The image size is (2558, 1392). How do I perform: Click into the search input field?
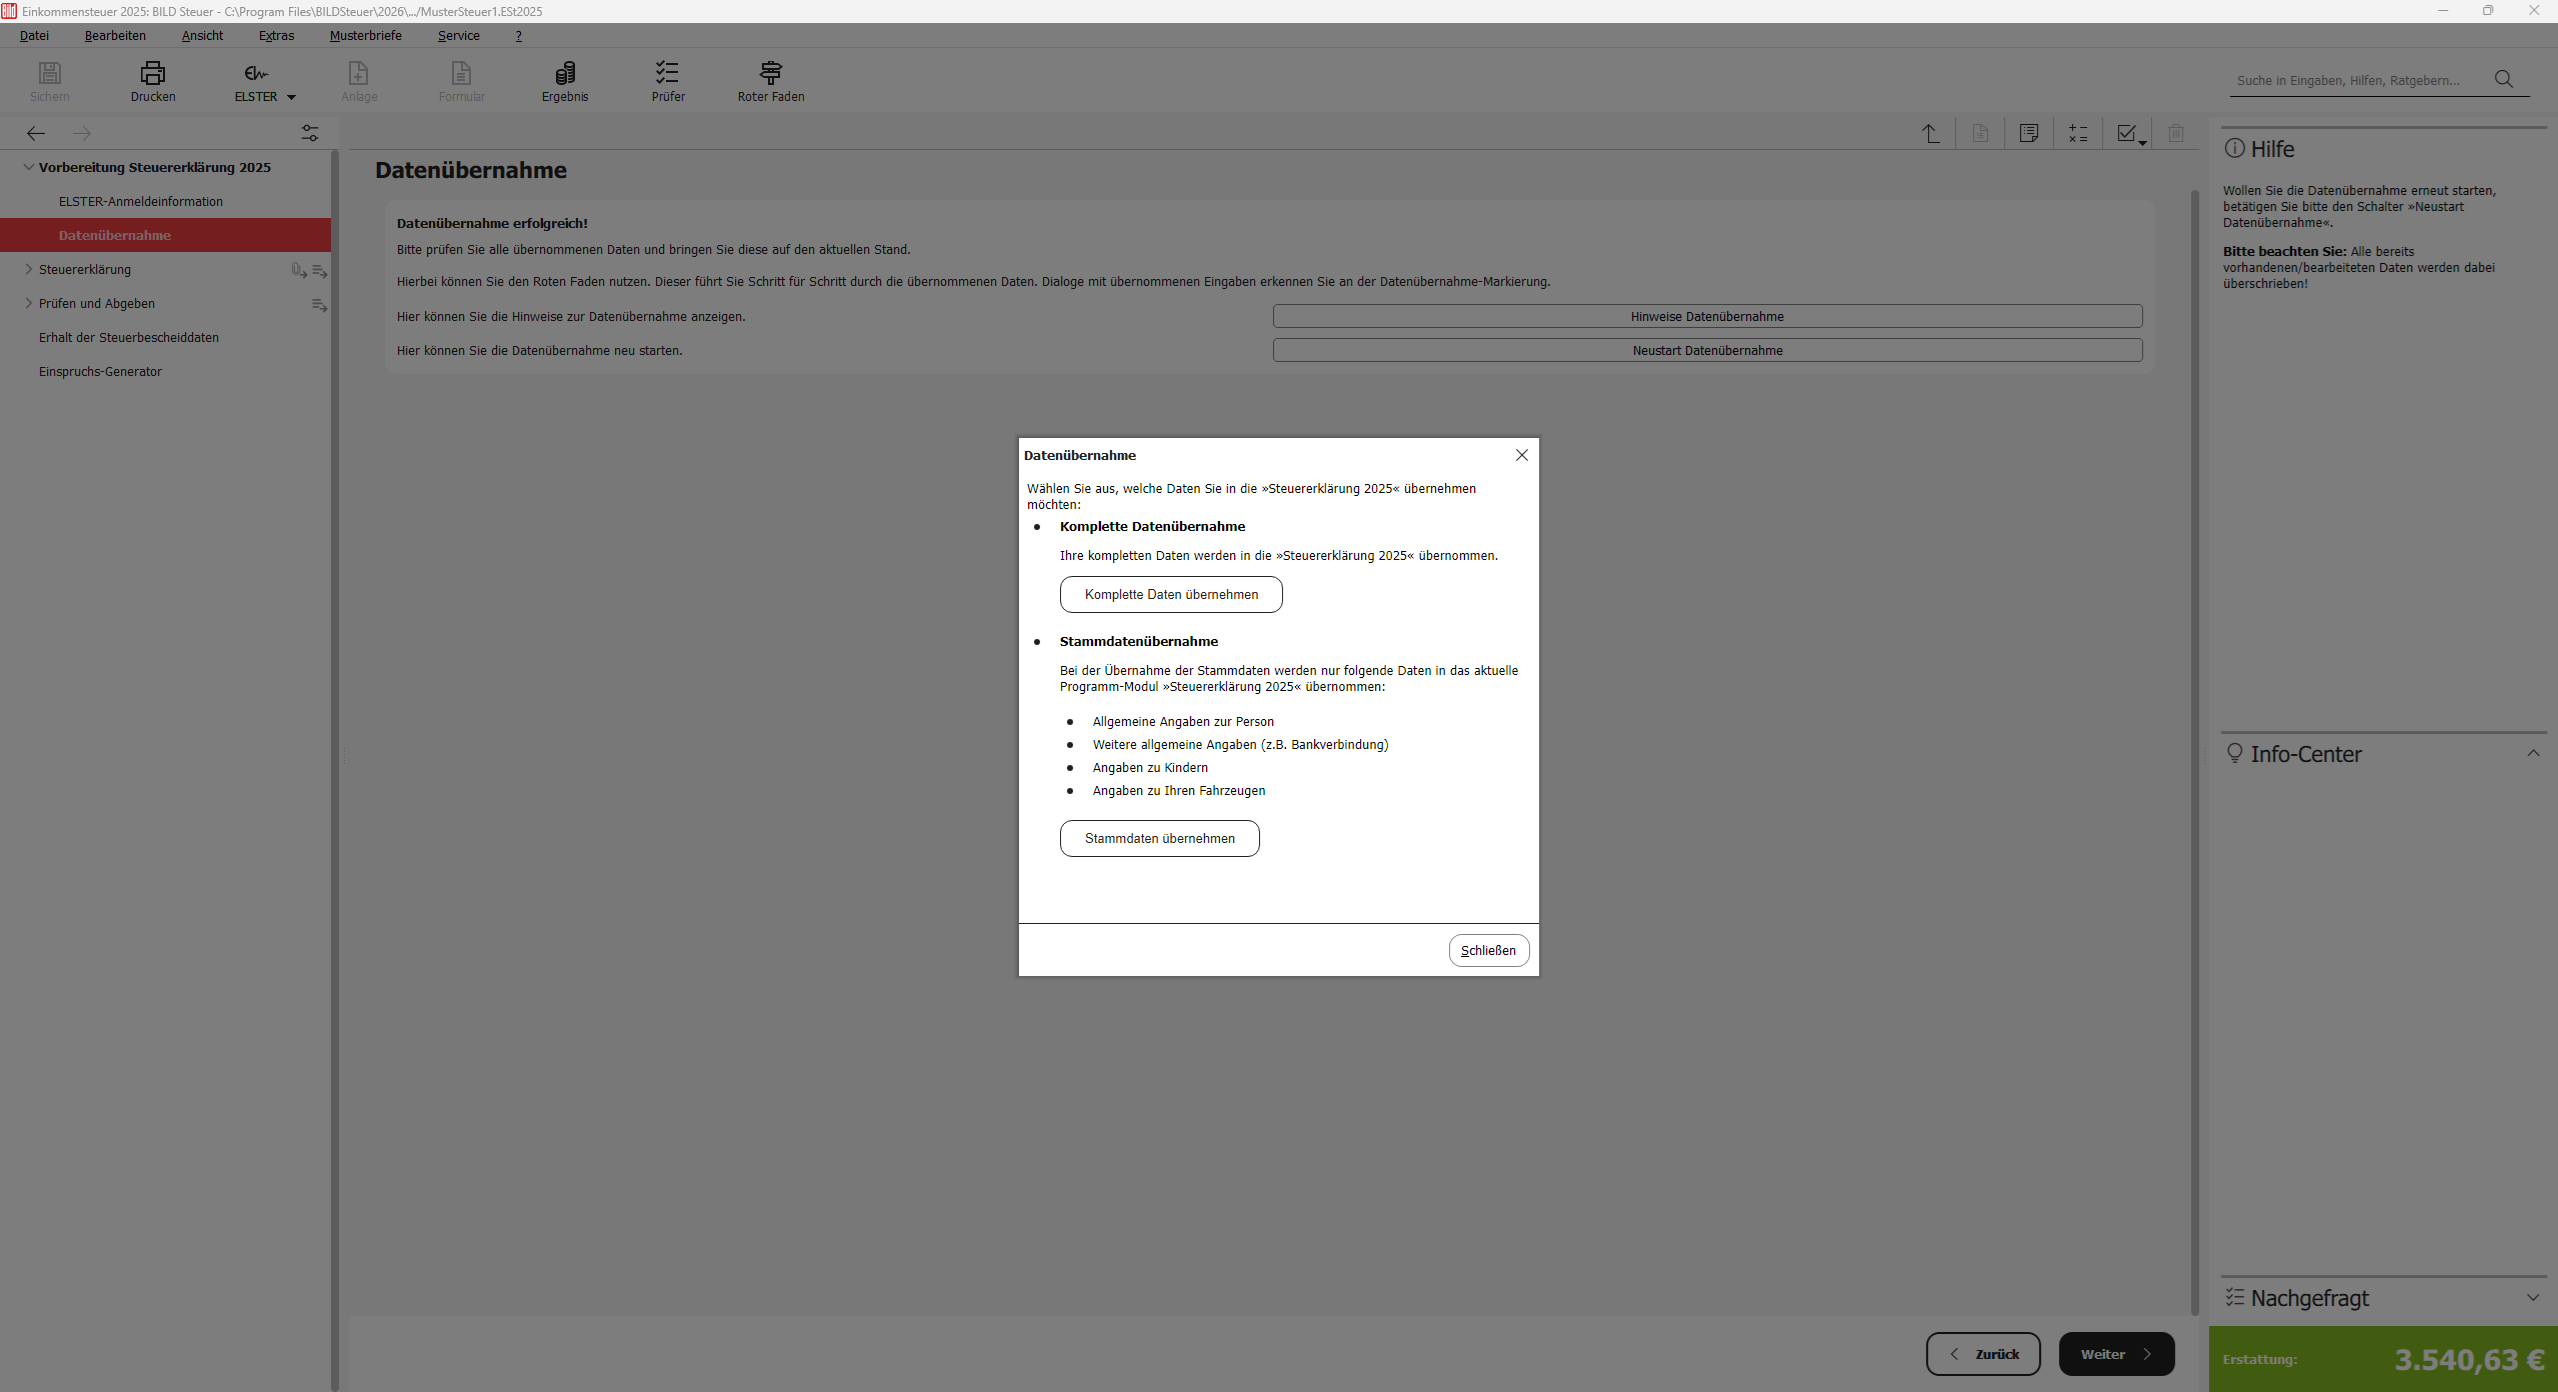tap(2355, 80)
